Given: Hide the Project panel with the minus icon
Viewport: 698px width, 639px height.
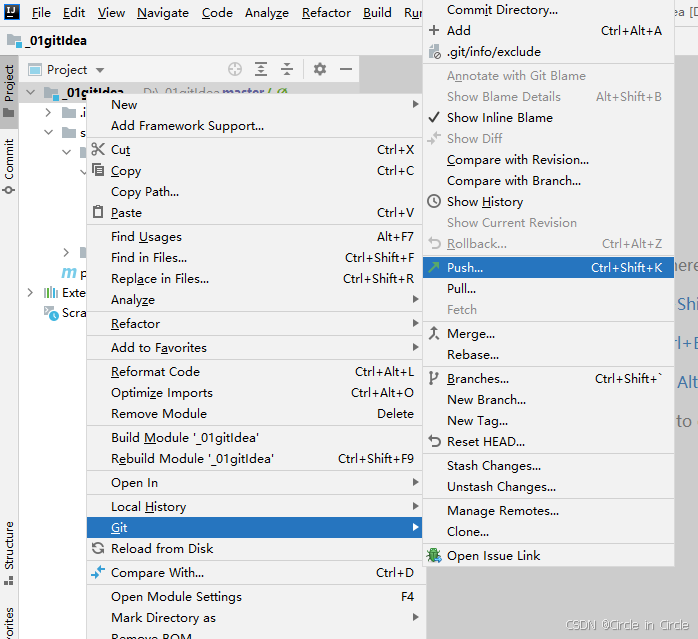Looking at the screenshot, I should point(346,69).
